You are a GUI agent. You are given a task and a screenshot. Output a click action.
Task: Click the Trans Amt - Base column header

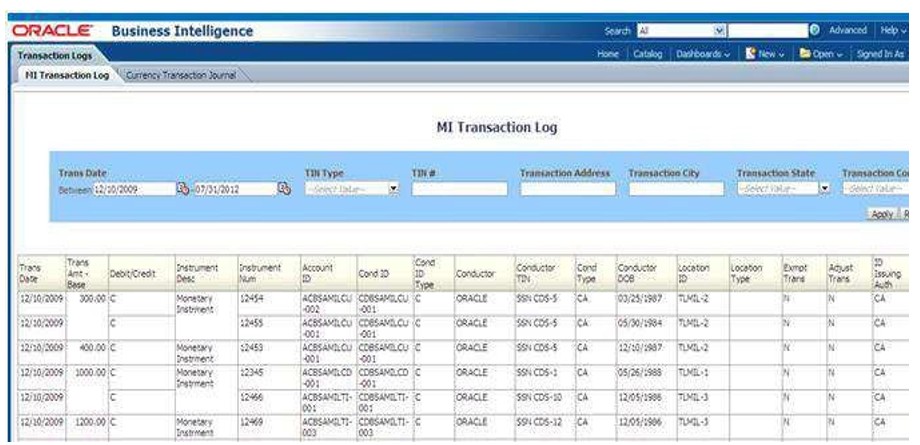86,273
